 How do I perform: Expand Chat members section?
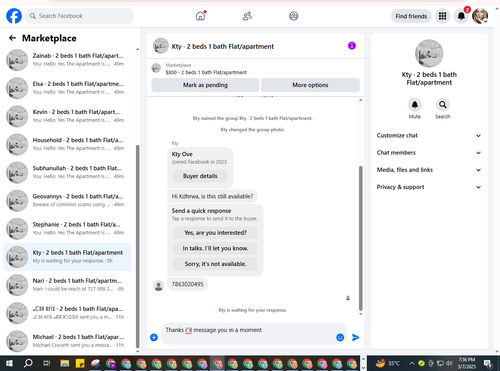tap(429, 153)
